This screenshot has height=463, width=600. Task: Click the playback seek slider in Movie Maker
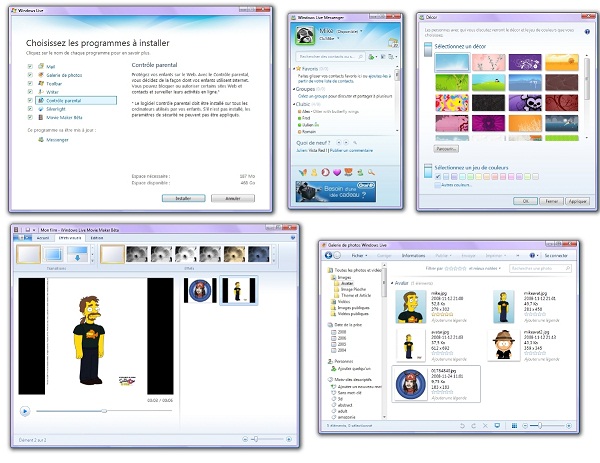(x=104, y=411)
